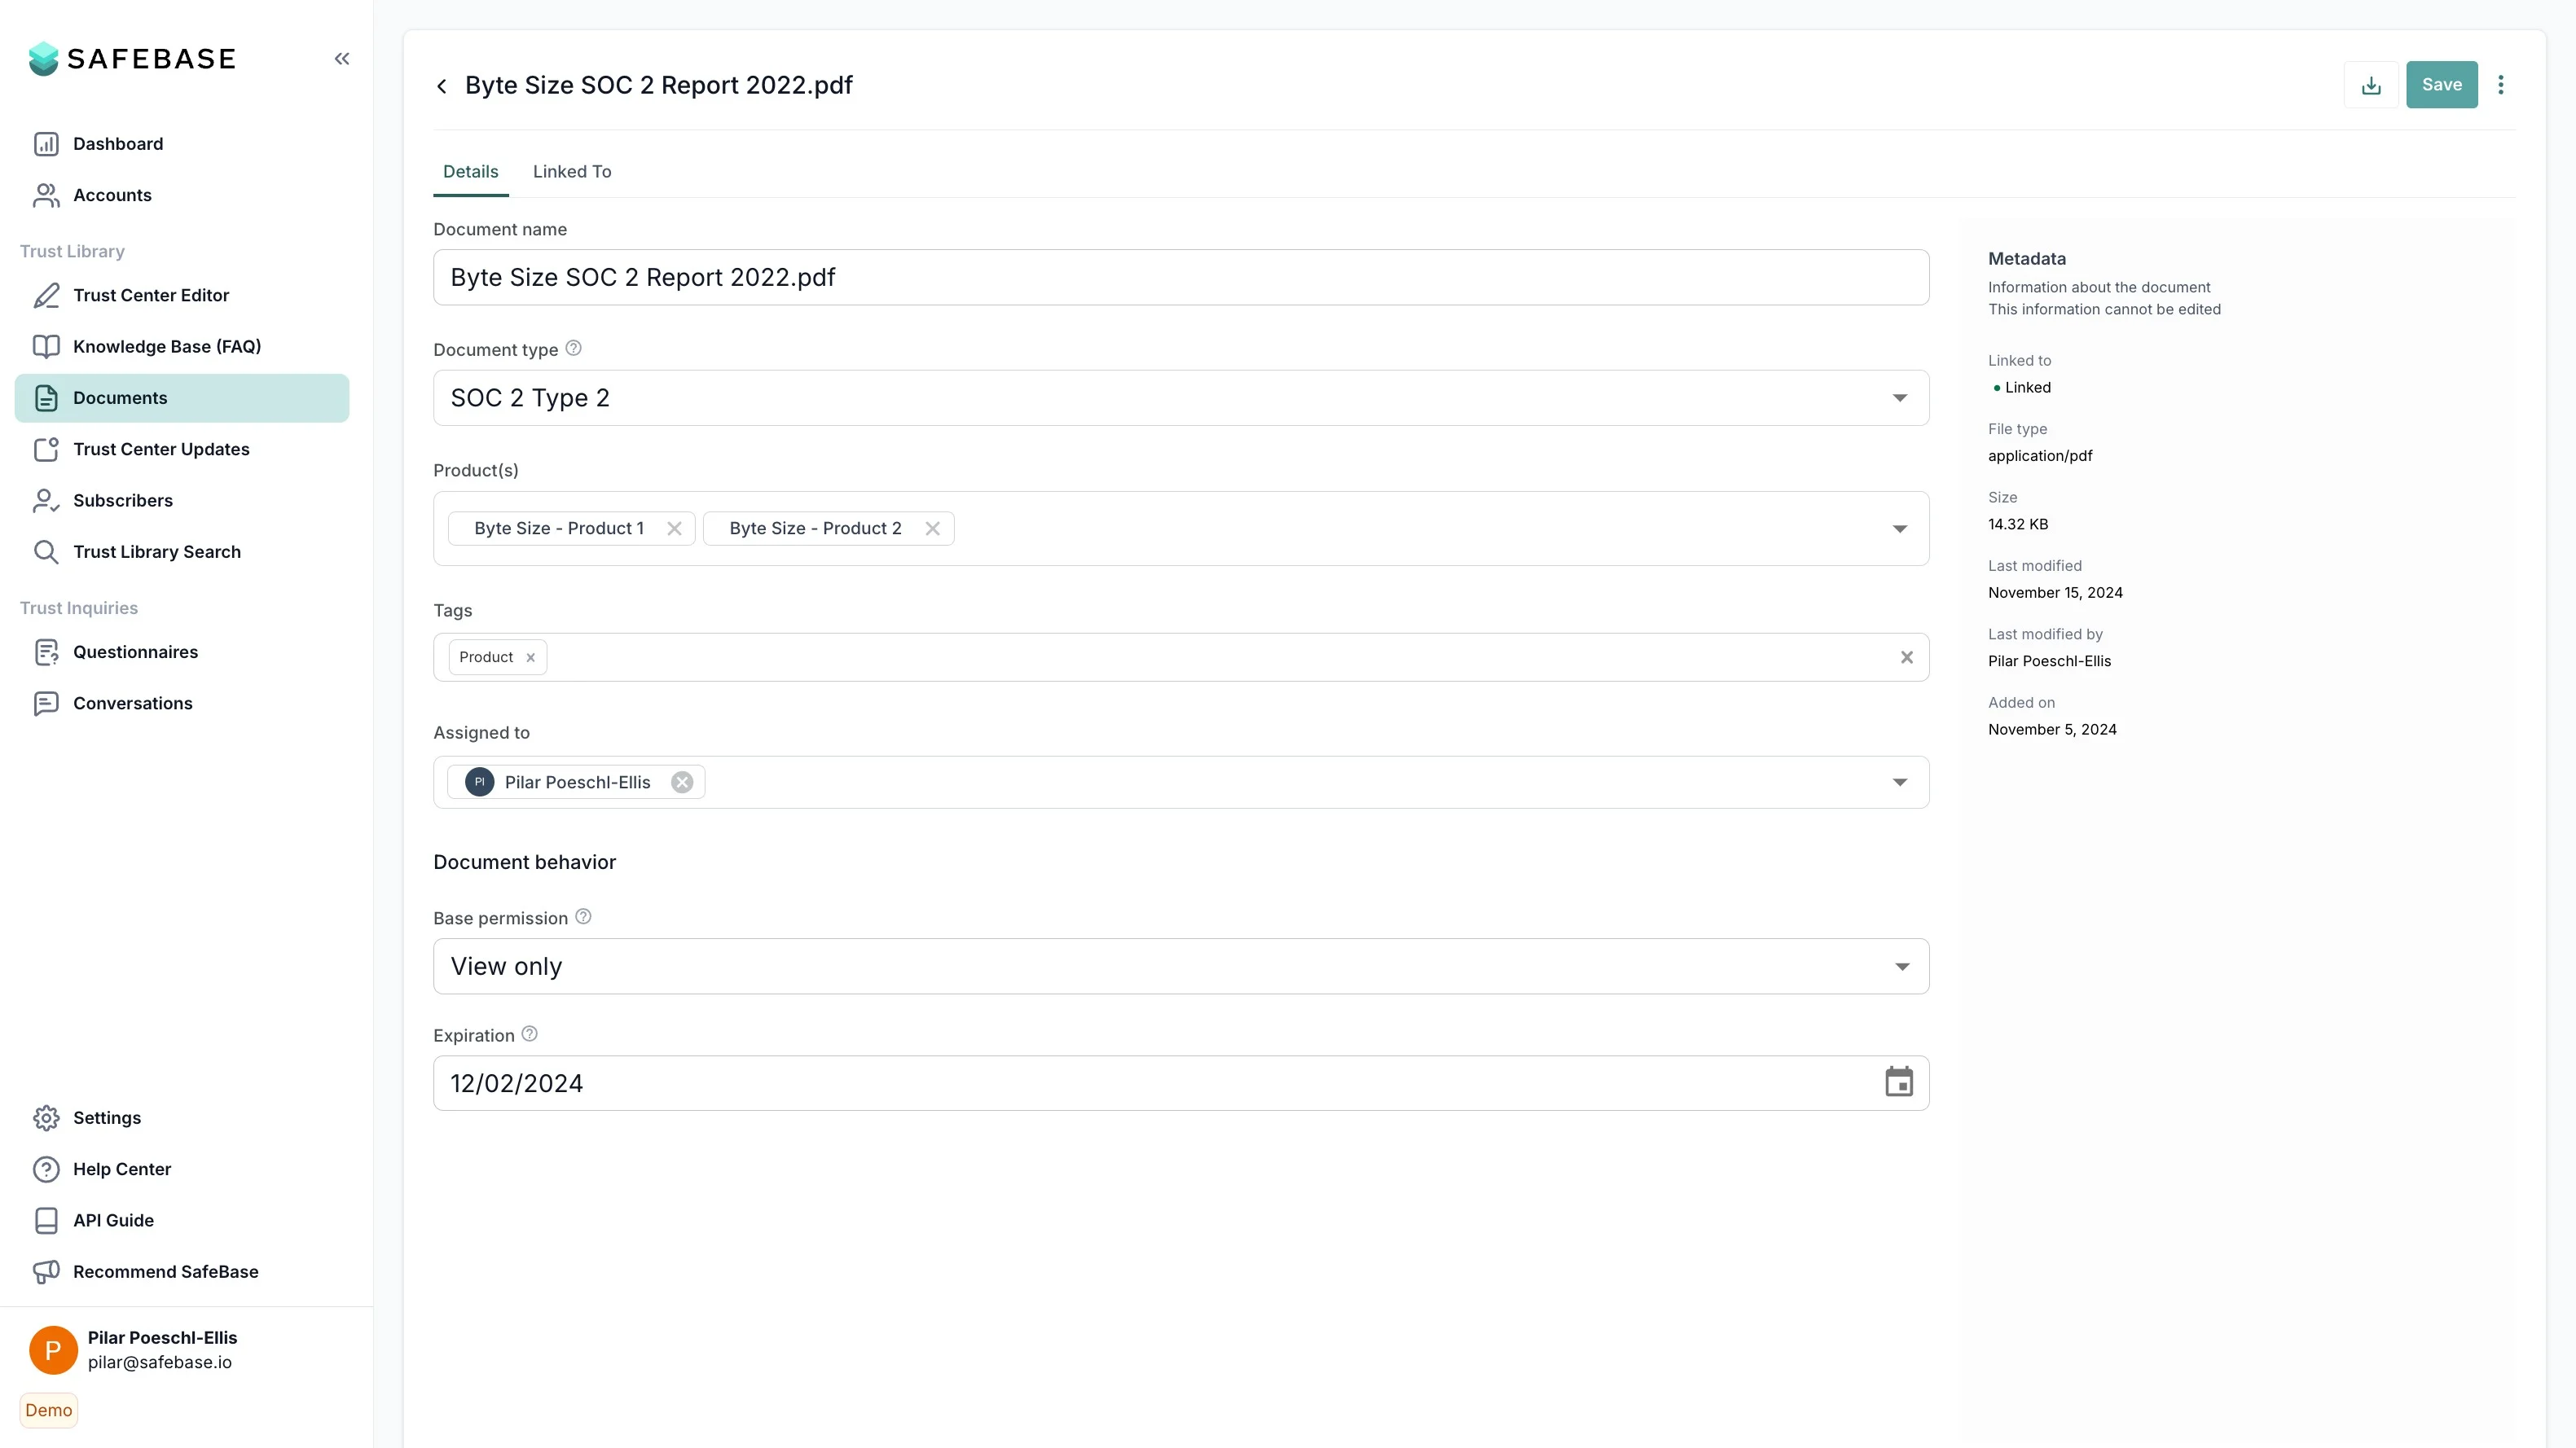Image resolution: width=2576 pixels, height=1448 pixels.
Task: Click the Save button
Action: [x=2441, y=85]
